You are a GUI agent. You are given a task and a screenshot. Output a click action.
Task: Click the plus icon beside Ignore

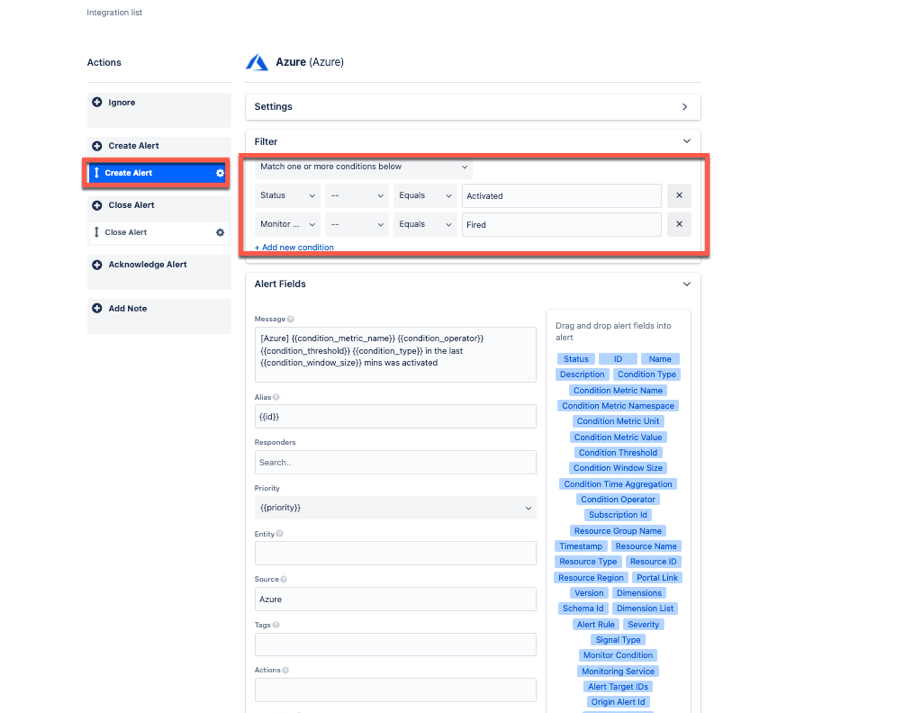coord(97,102)
